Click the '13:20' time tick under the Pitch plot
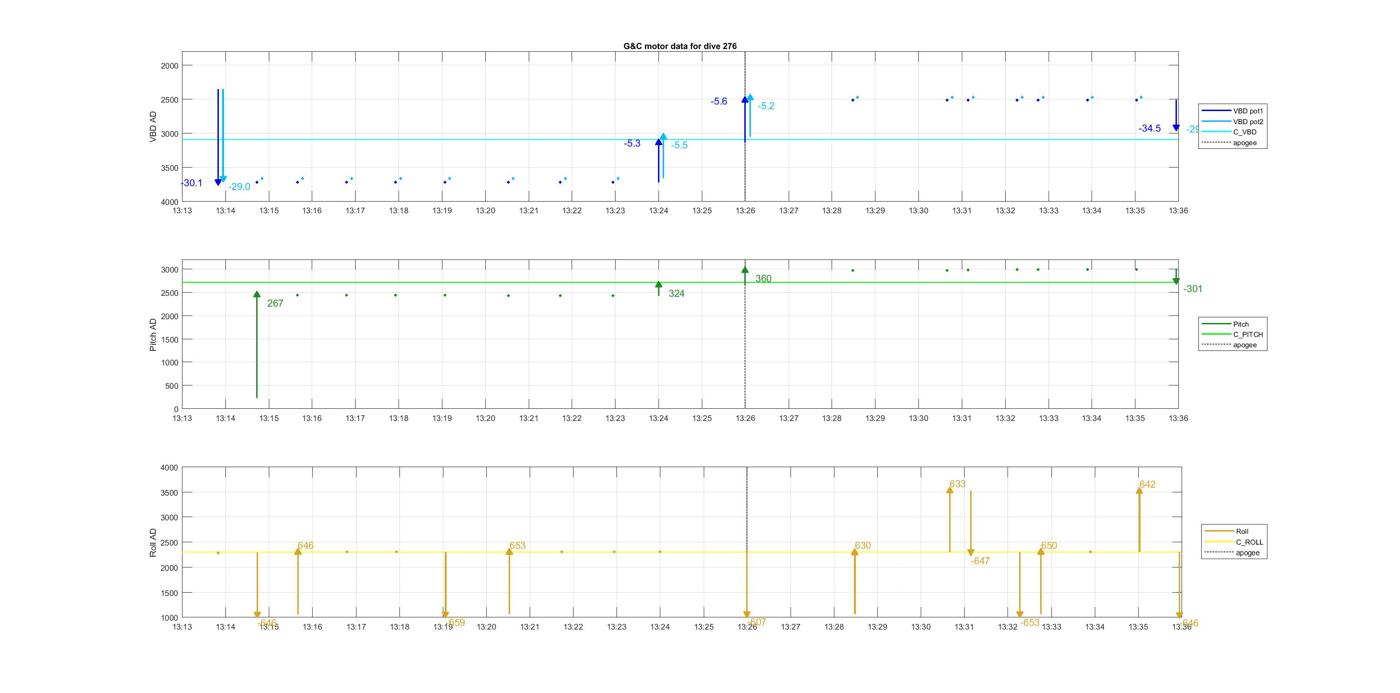 coord(486,418)
